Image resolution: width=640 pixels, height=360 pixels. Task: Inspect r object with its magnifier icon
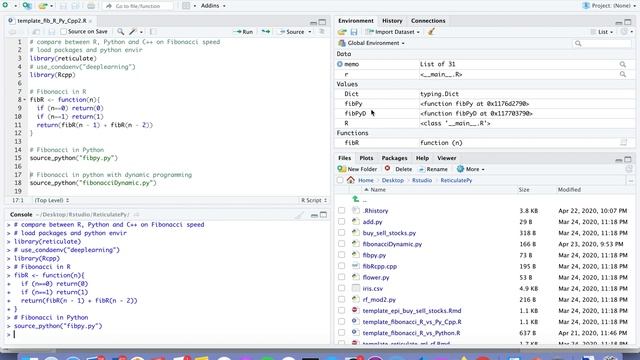pyautogui.click(x=622, y=74)
